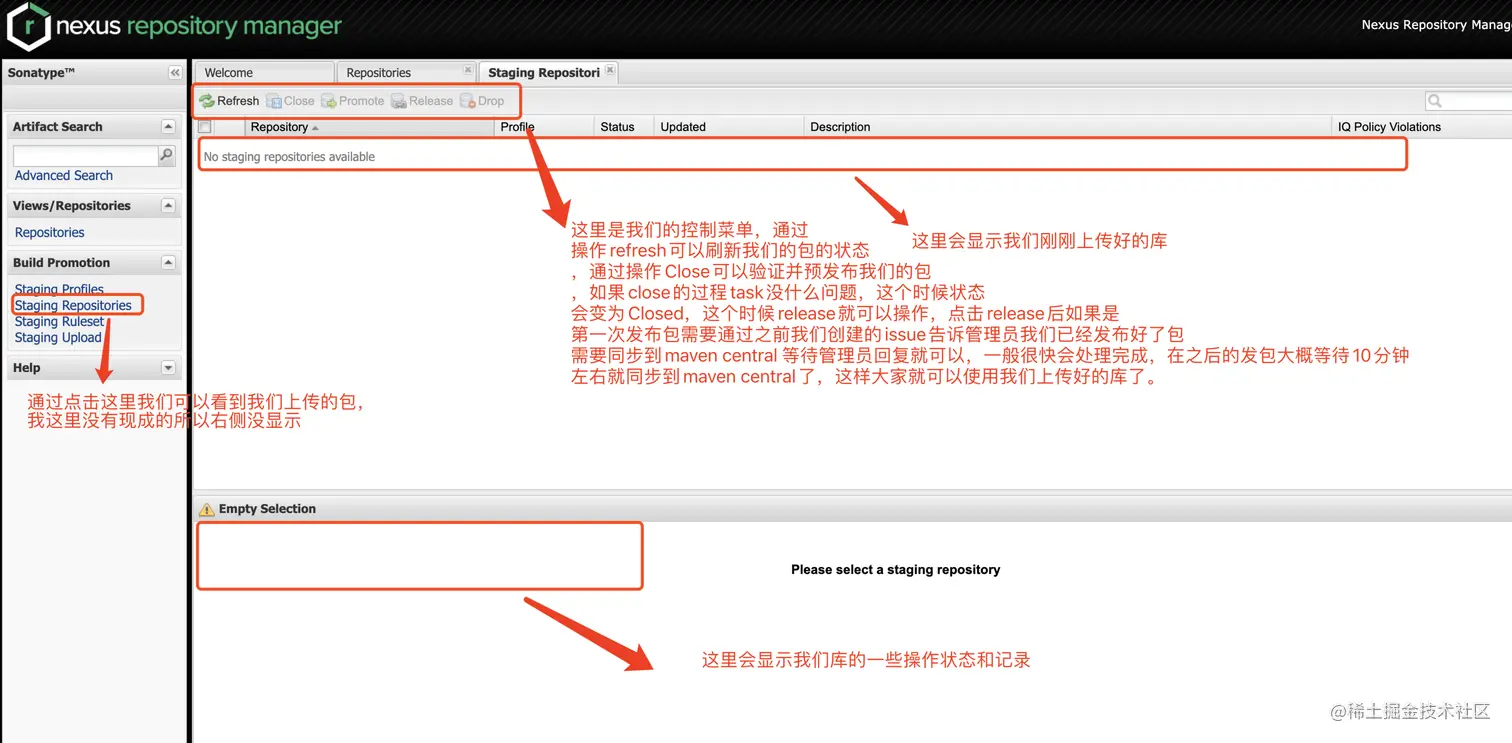Sort by the Status column header
The height and width of the screenshot is (743, 1512).
click(x=625, y=127)
